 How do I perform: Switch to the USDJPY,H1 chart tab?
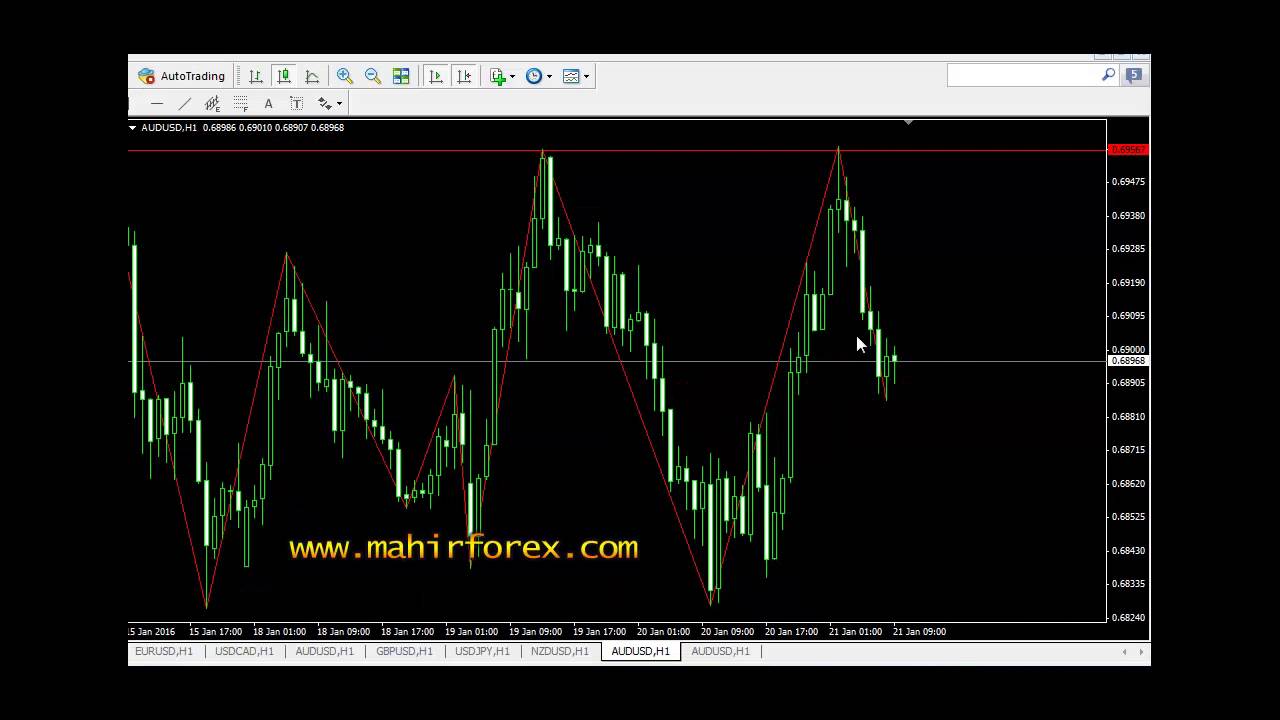482,651
